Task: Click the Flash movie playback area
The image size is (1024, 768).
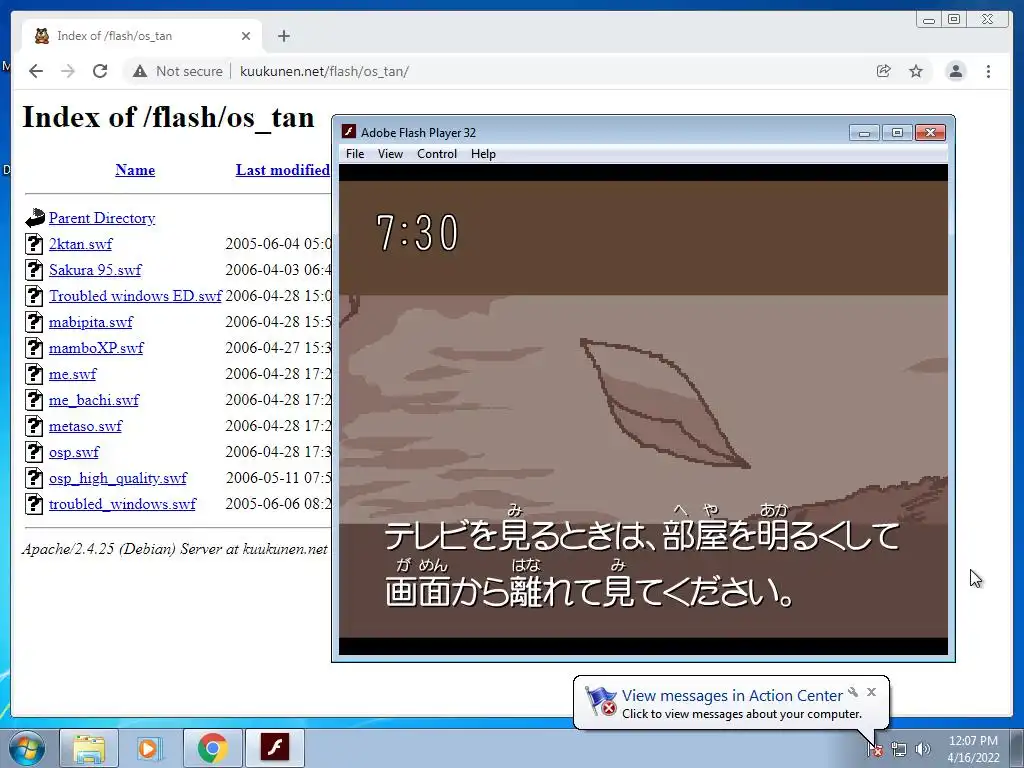Action: click(643, 409)
